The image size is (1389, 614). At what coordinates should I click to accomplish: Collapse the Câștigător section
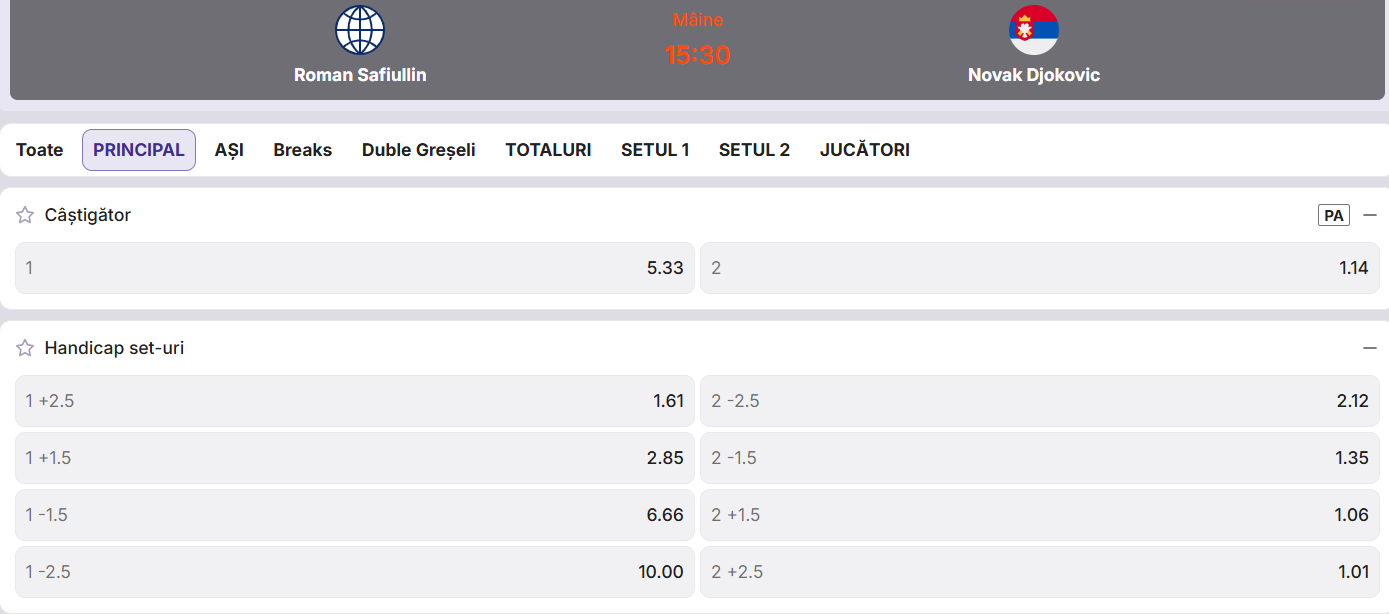[x=1370, y=215]
